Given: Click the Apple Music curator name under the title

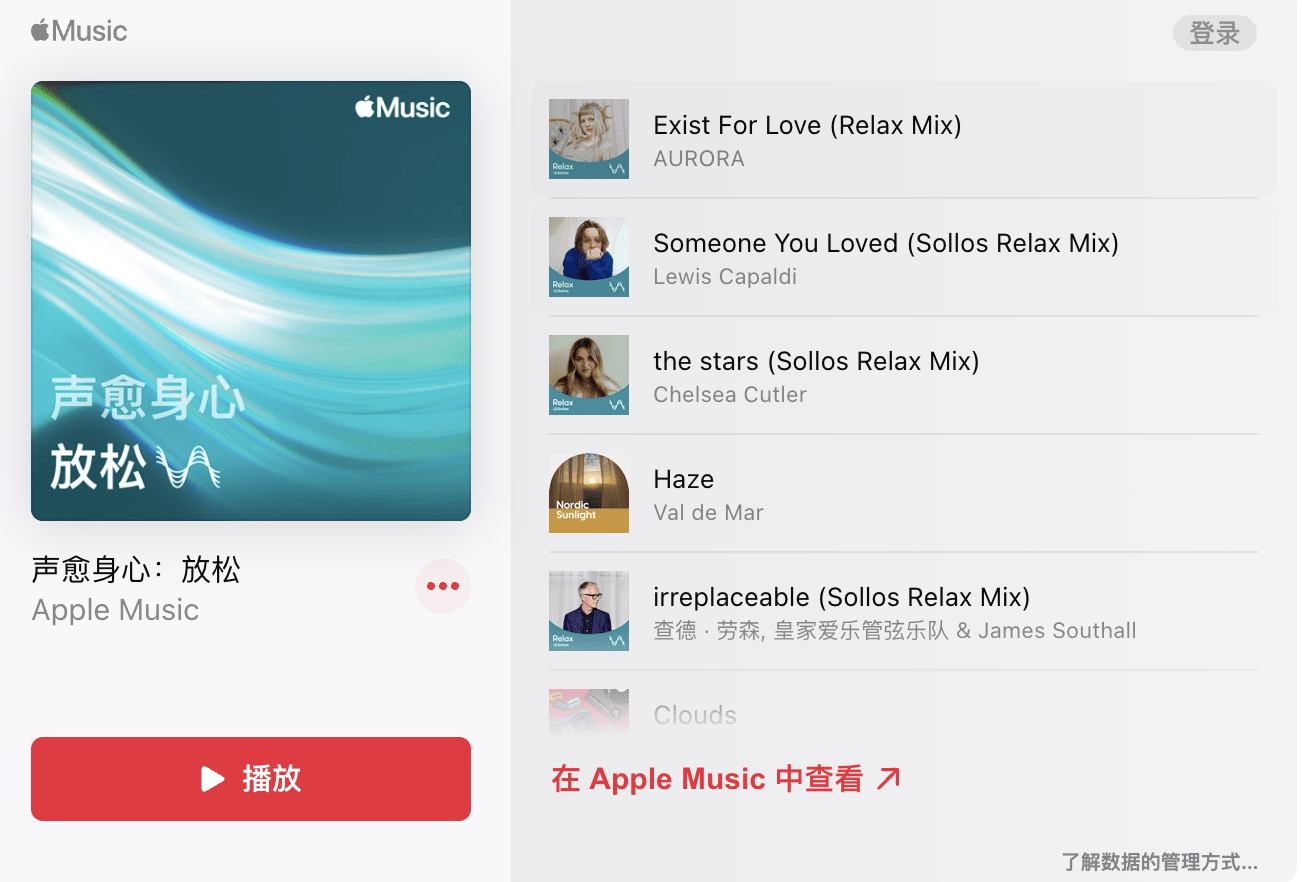Looking at the screenshot, I should pos(115,610).
